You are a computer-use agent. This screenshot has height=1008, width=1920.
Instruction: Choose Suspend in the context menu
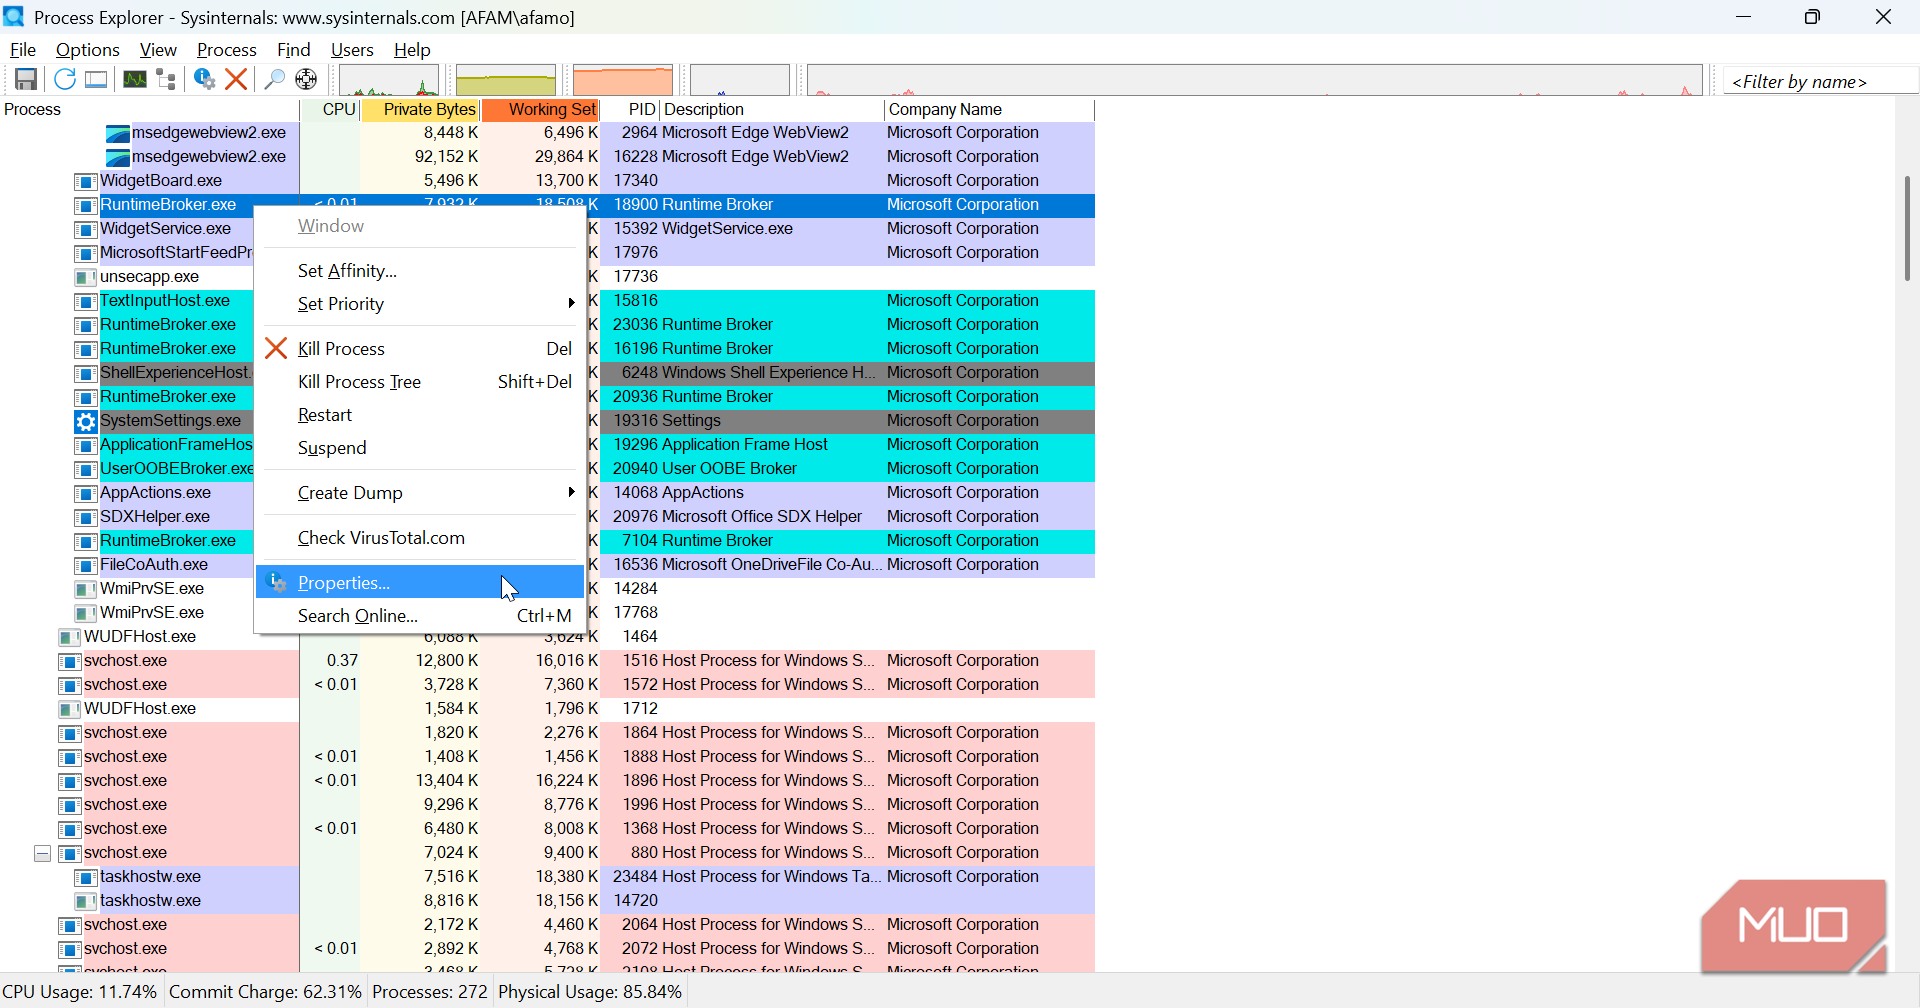[x=420, y=448]
